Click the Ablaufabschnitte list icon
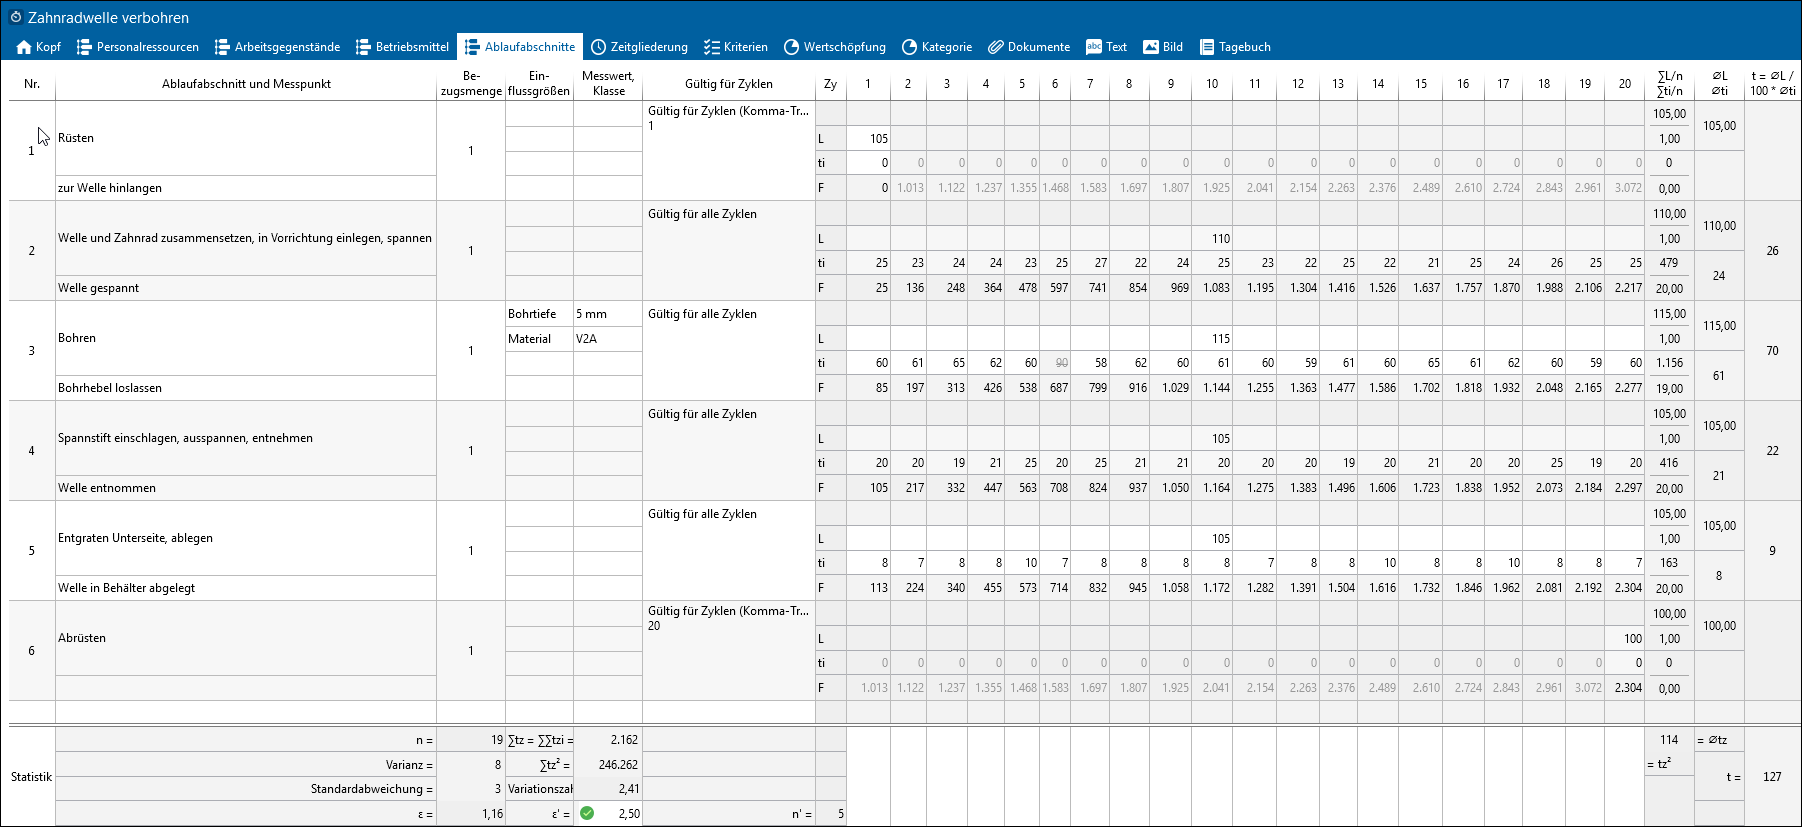The height and width of the screenshot is (827, 1802). point(472,47)
